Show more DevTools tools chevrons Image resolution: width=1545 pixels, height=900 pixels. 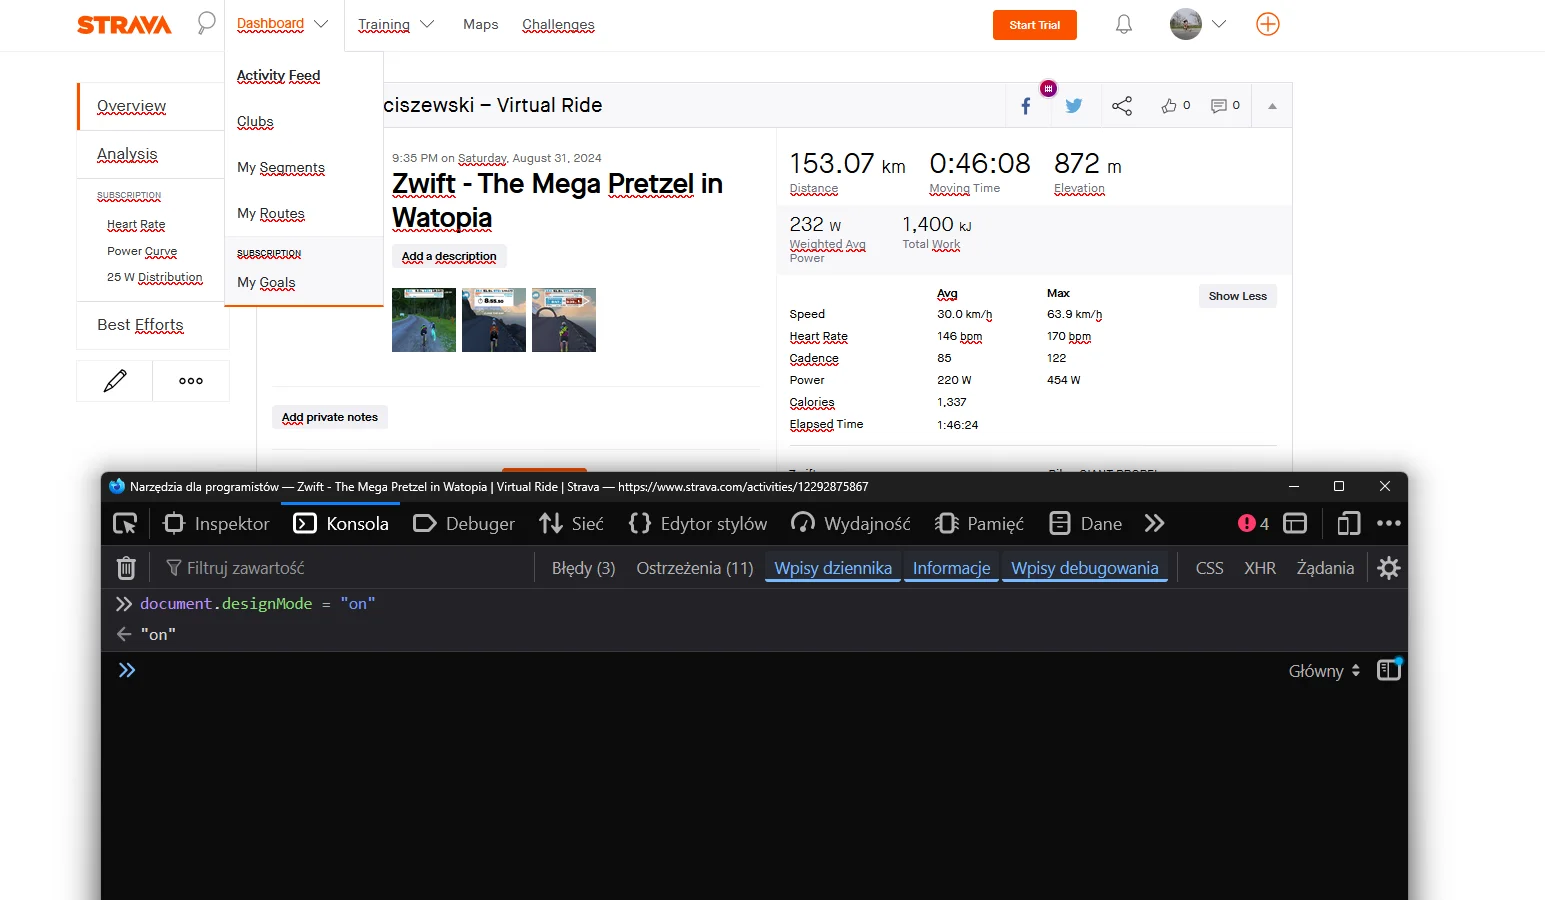pyautogui.click(x=1155, y=523)
